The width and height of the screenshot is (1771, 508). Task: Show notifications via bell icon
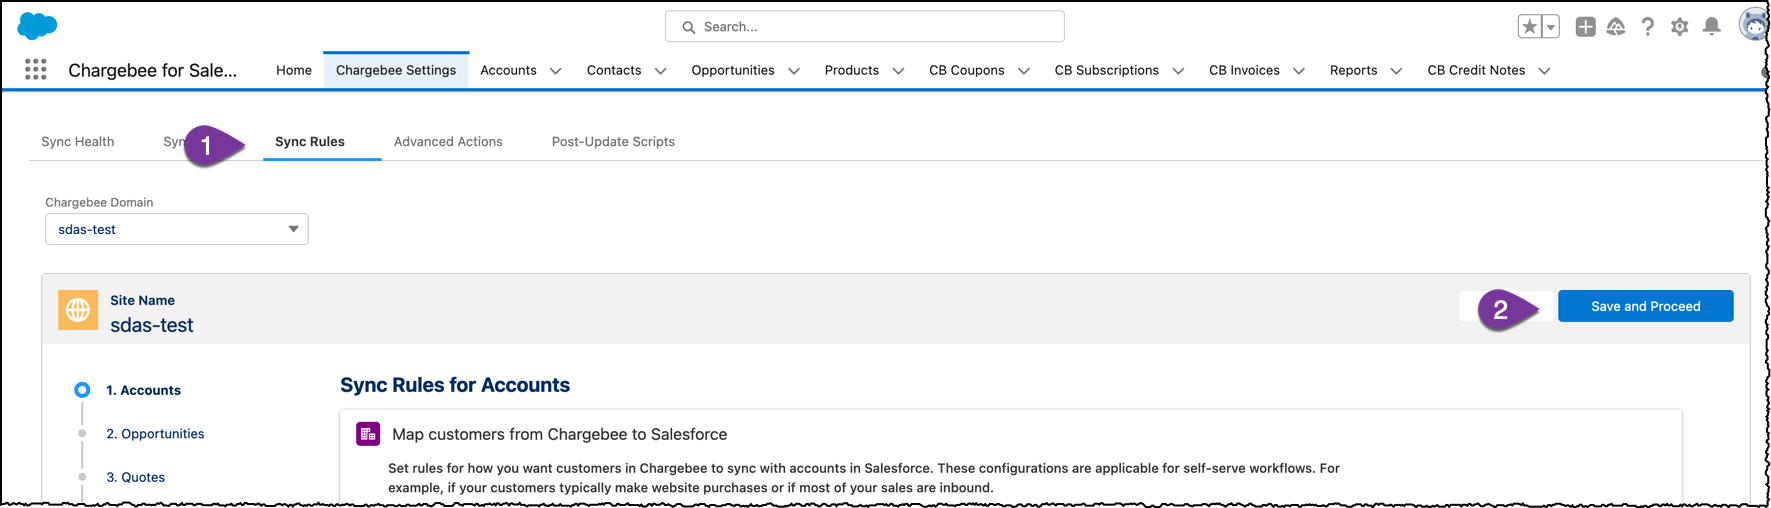(x=1711, y=27)
